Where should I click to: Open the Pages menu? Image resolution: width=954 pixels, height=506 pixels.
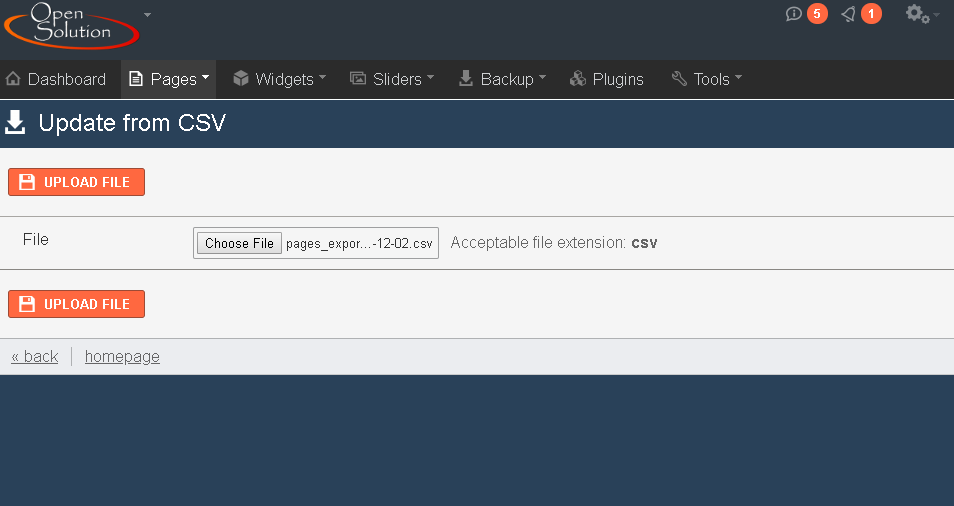(169, 79)
